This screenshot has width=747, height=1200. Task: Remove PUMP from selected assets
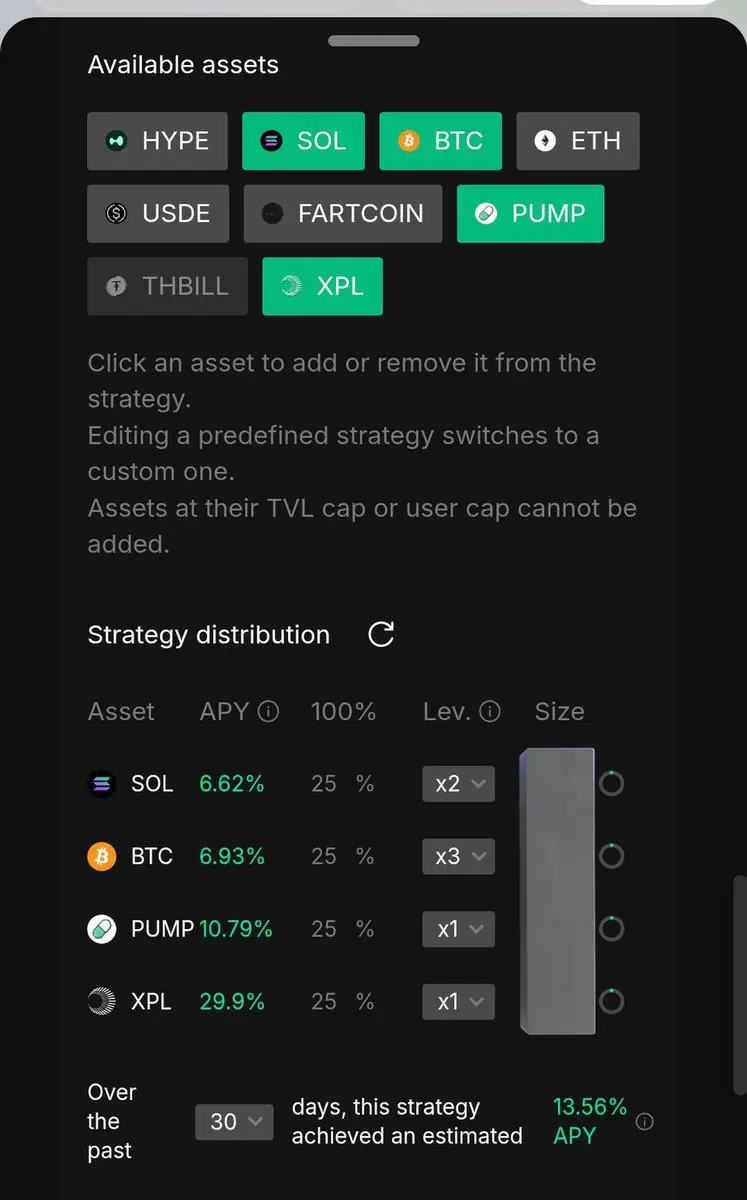530,213
